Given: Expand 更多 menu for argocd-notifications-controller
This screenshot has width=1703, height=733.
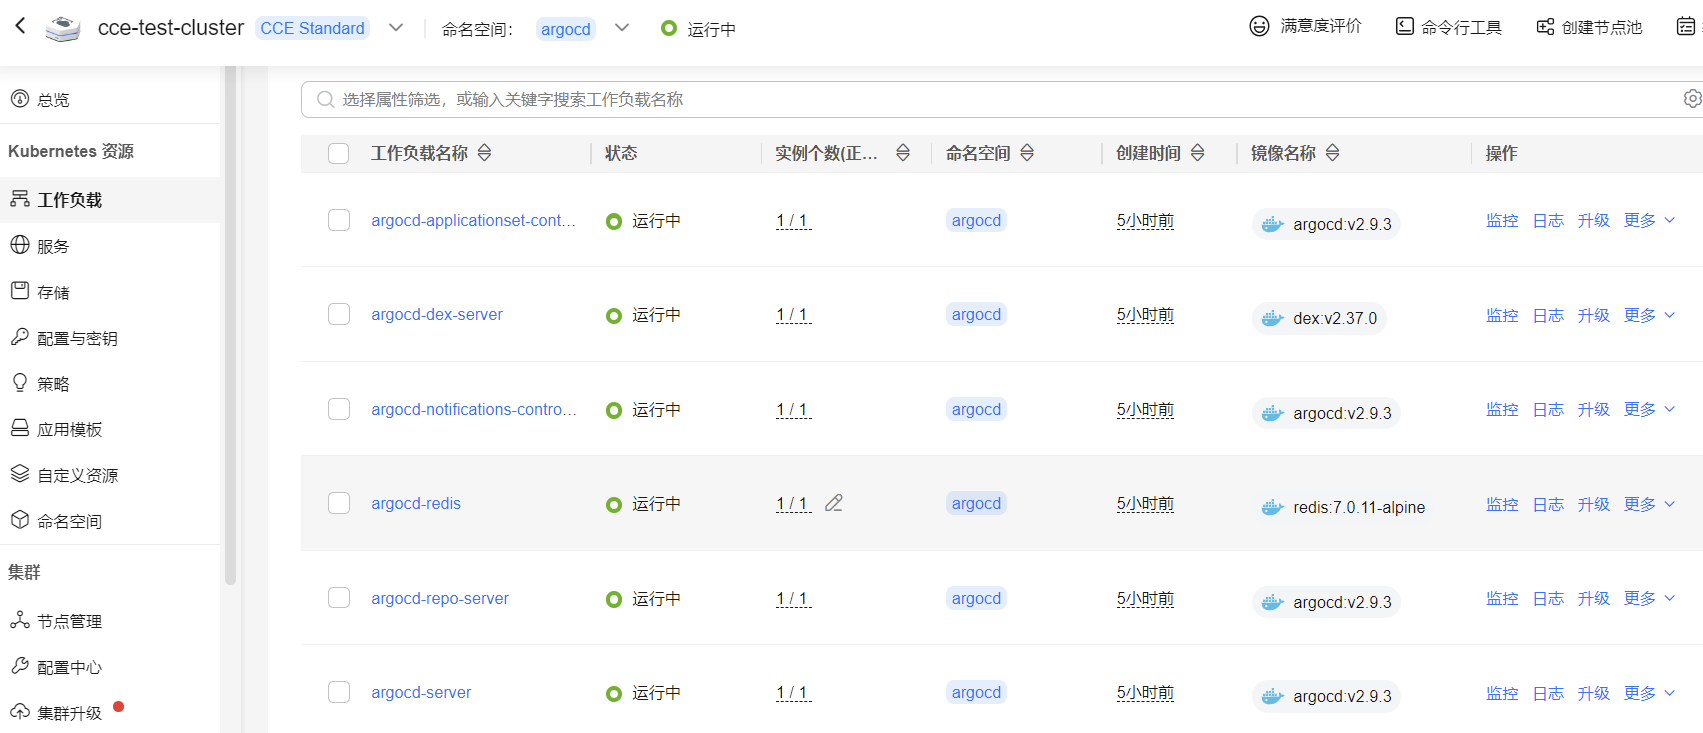Looking at the screenshot, I should [1649, 409].
